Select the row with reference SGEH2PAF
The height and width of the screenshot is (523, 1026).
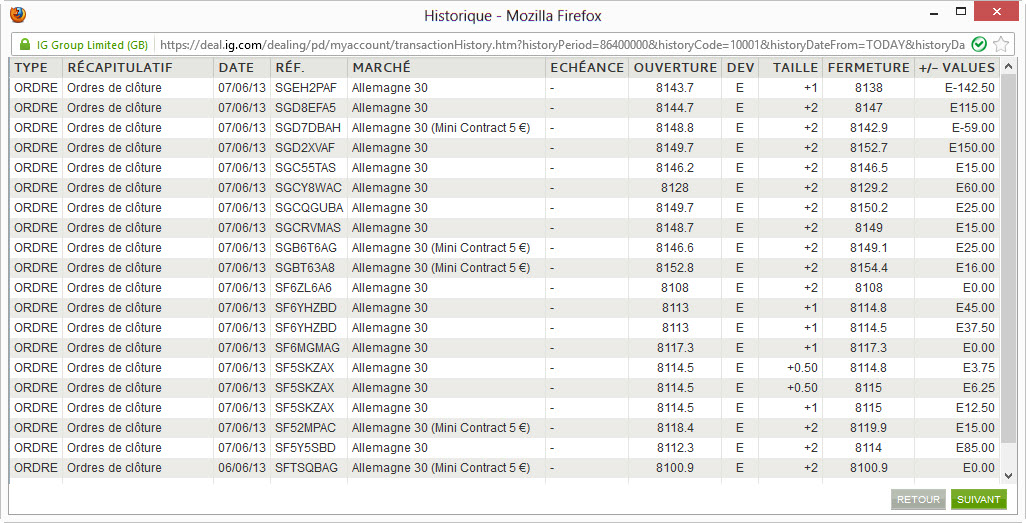point(504,88)
